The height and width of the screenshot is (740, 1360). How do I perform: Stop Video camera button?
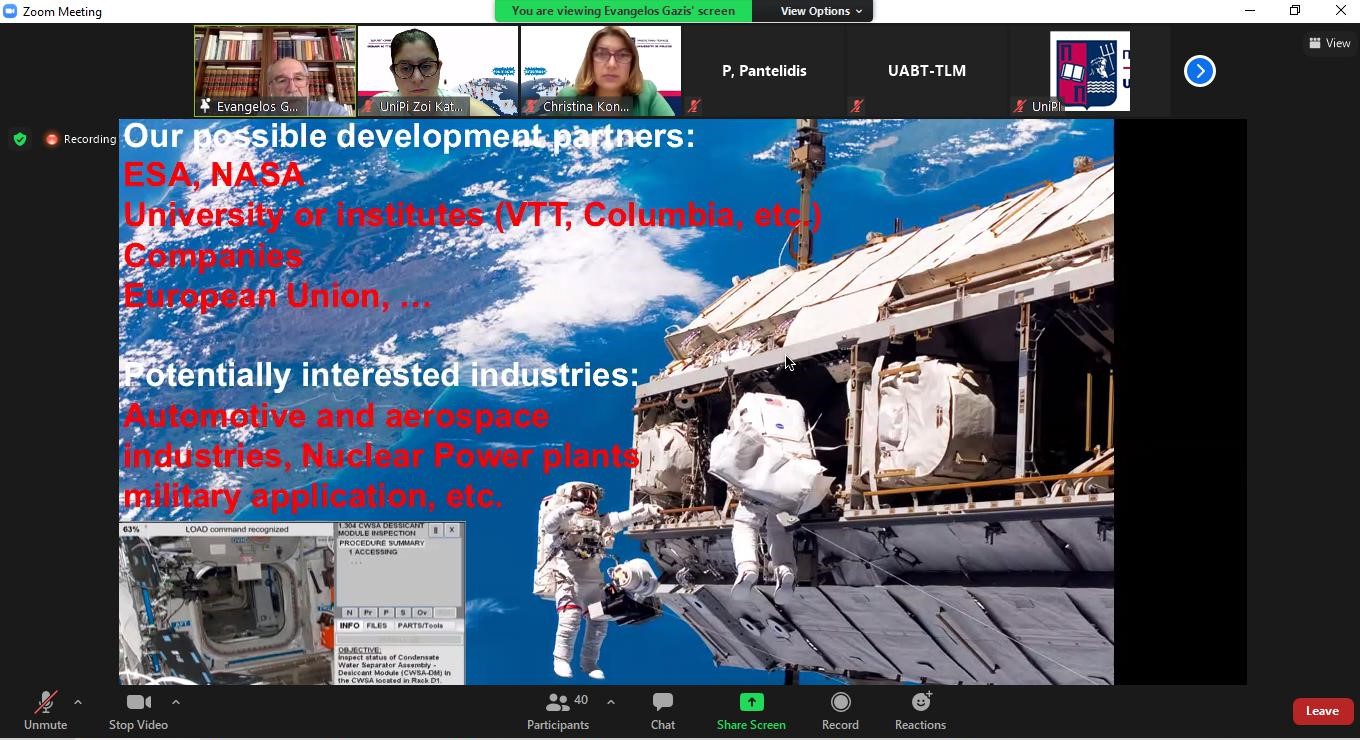[138, 711]
